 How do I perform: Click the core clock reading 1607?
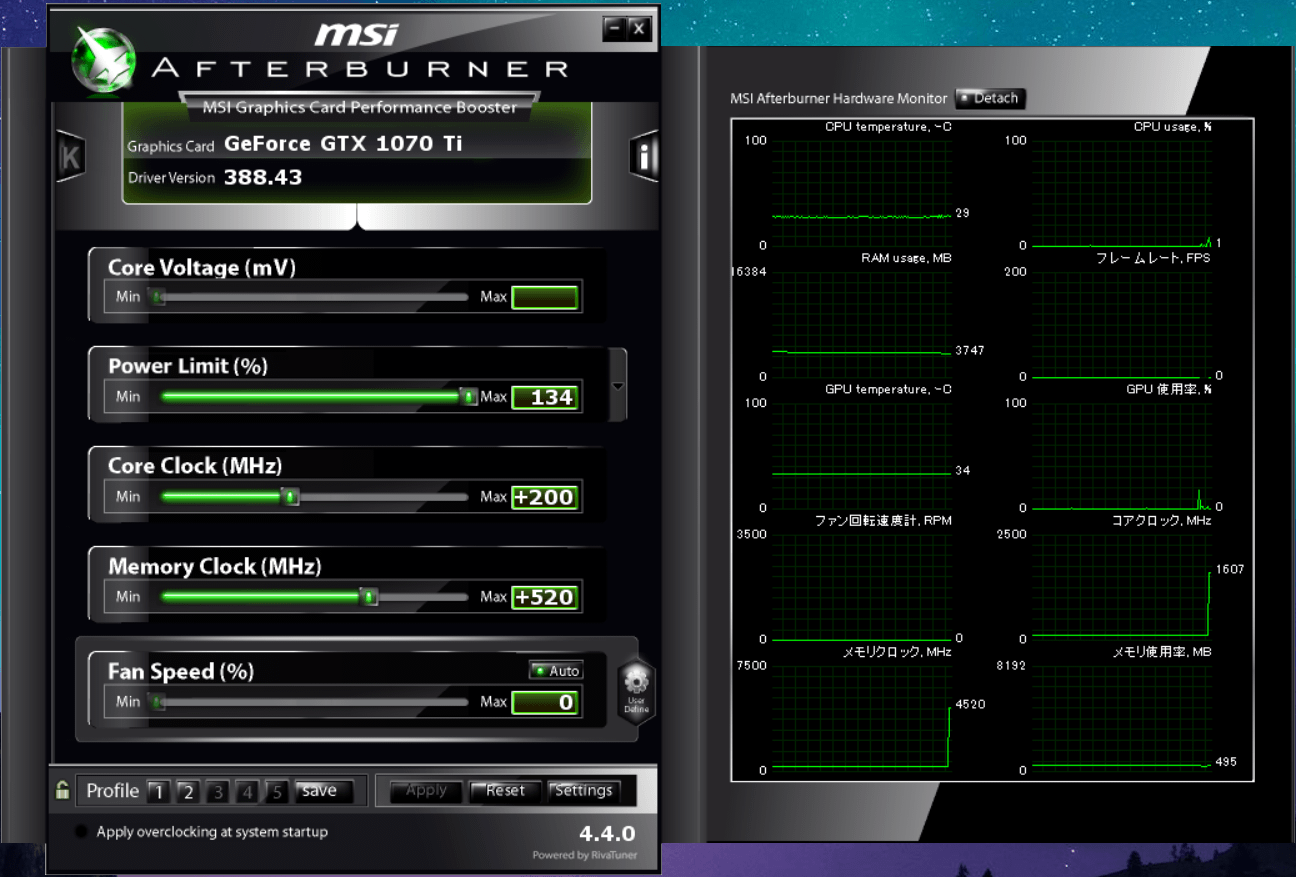[x=1229, y=569]
